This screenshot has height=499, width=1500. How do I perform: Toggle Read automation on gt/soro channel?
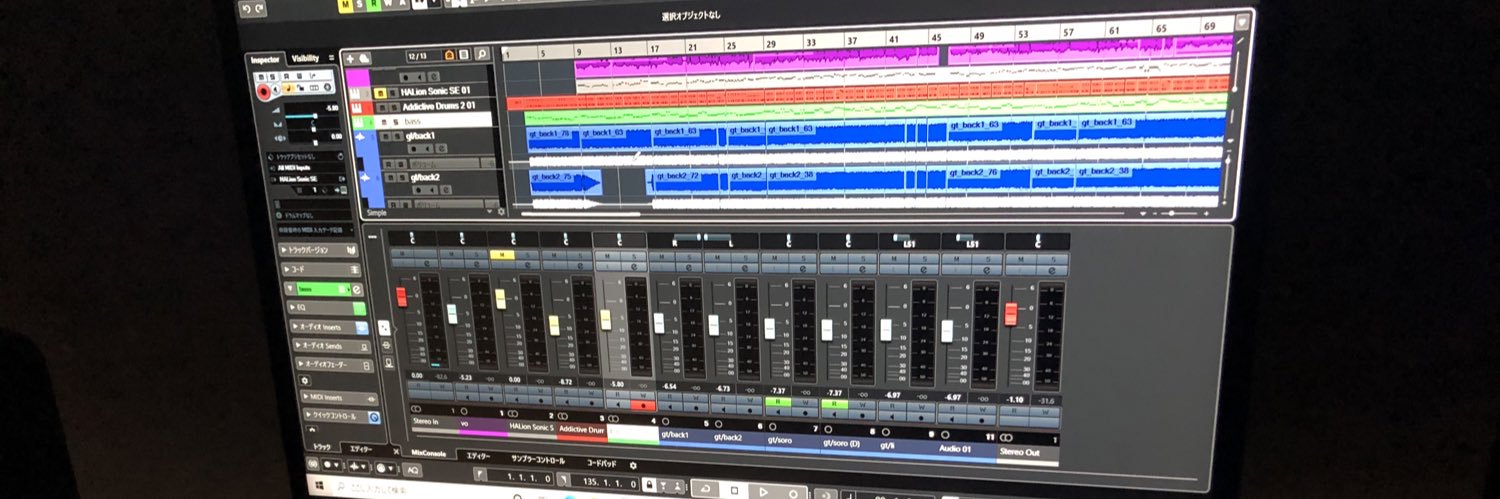[x=777, y=402]
